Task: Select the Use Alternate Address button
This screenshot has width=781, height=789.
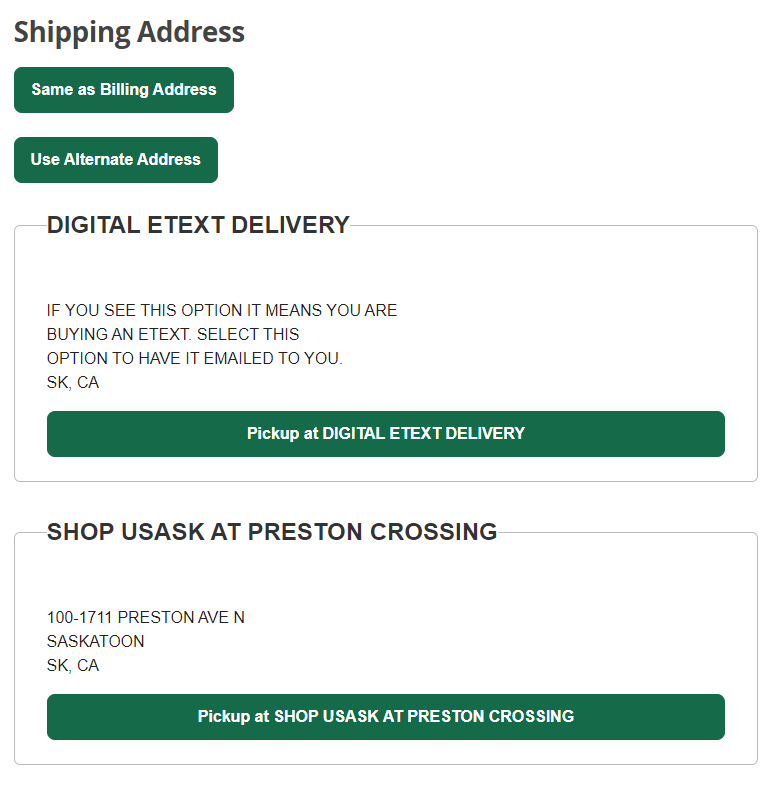Action: coord(116,160)
